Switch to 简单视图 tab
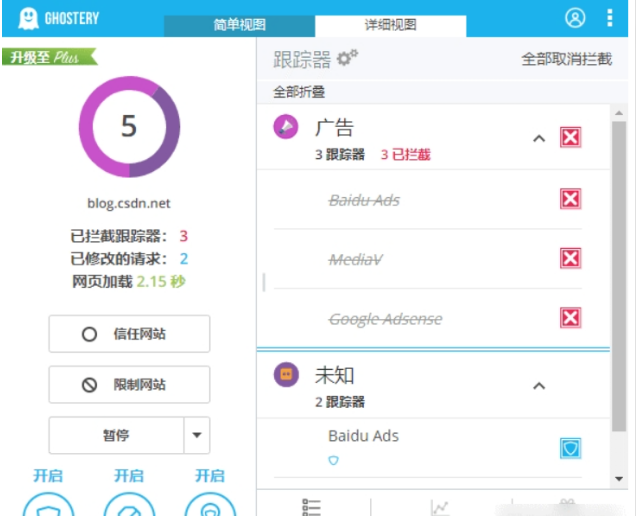Image resolution: width=642 pixels, height=516 pixels. [x=239, y=25]
